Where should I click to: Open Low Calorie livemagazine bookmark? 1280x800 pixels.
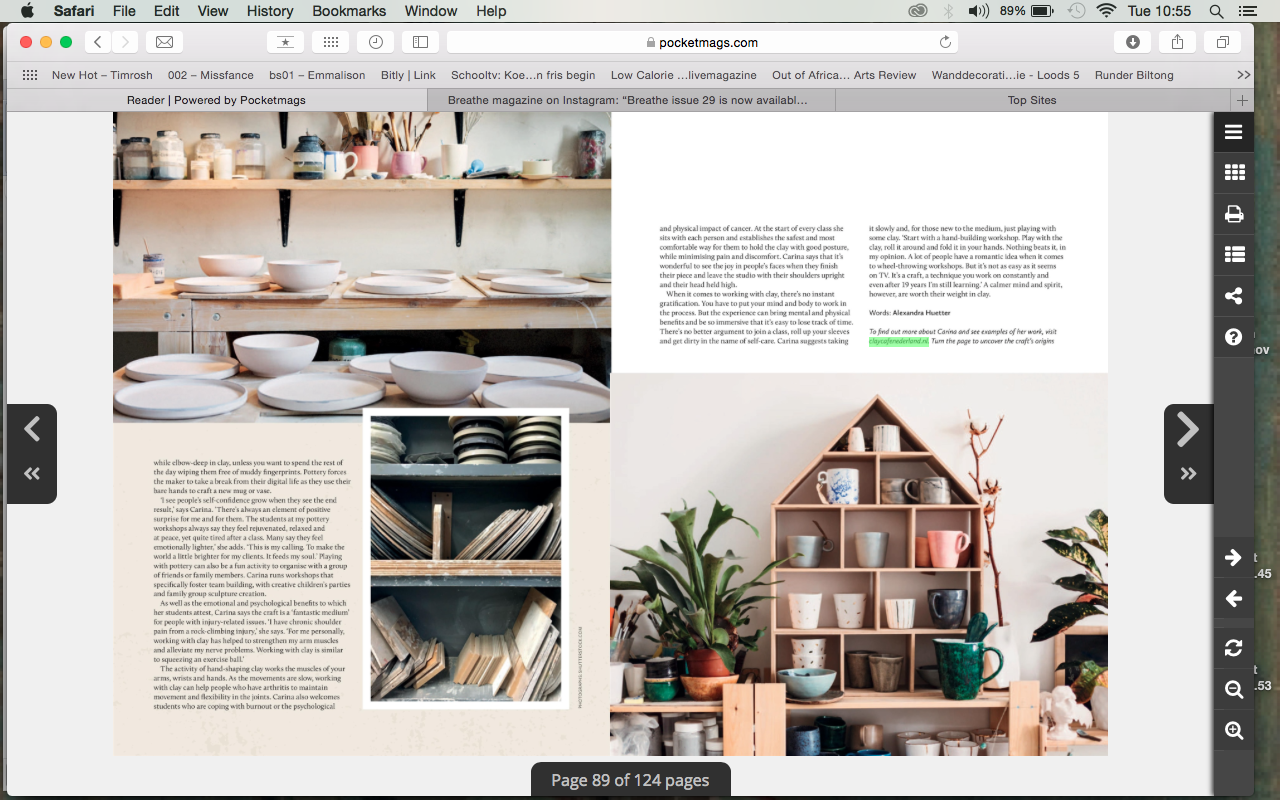pos(684,75)
